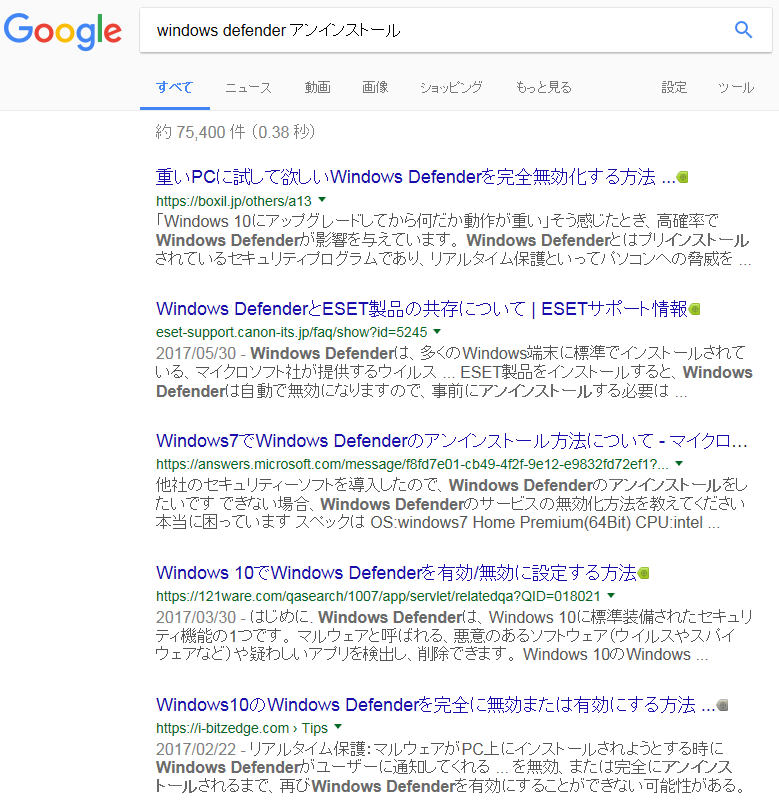
Task: Open the もっと見る menu
Action: tap(544, 87)
